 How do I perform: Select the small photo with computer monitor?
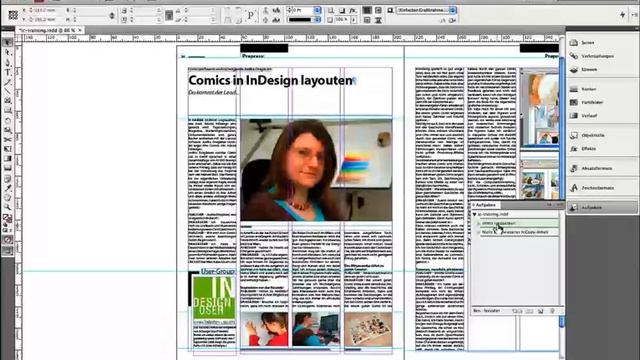(316, 329)
